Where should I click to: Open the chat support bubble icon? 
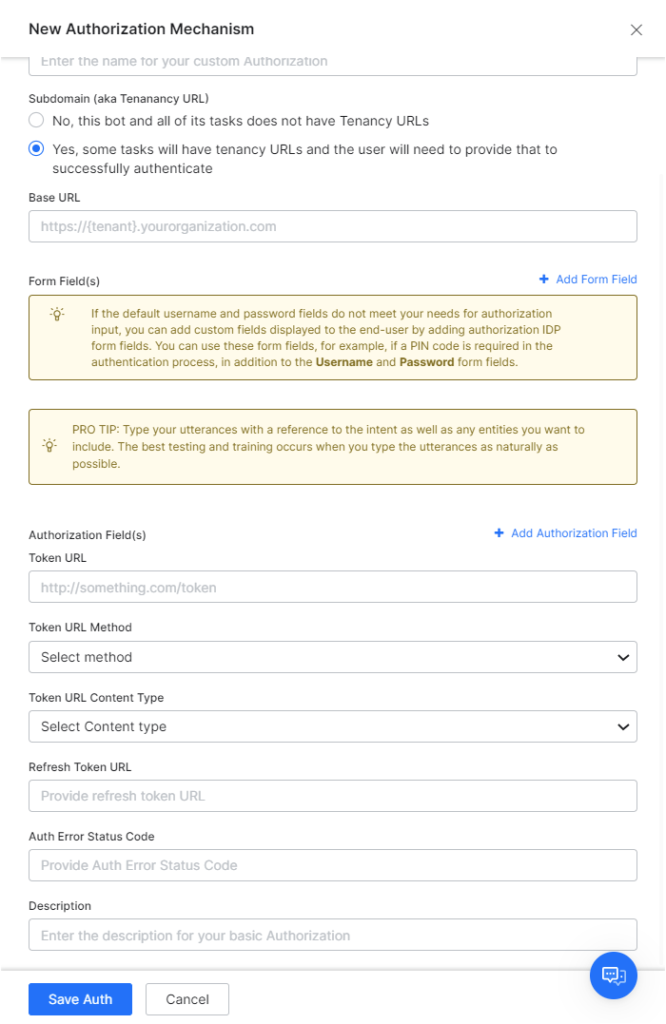click(613, 975)
